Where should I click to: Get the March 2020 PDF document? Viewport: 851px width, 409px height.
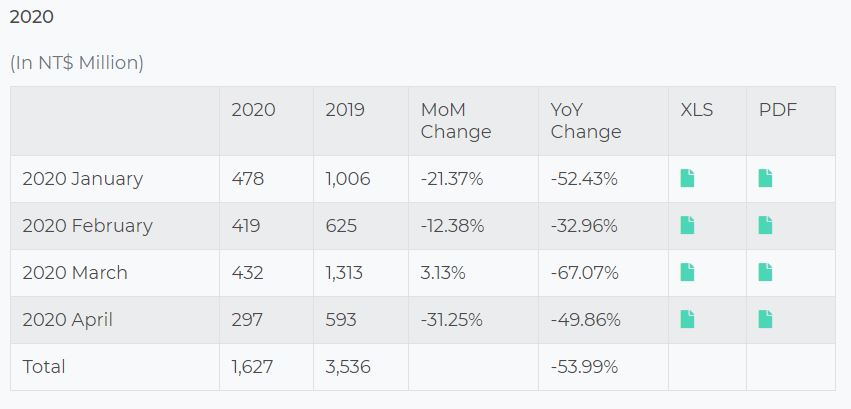click(765, 273)
